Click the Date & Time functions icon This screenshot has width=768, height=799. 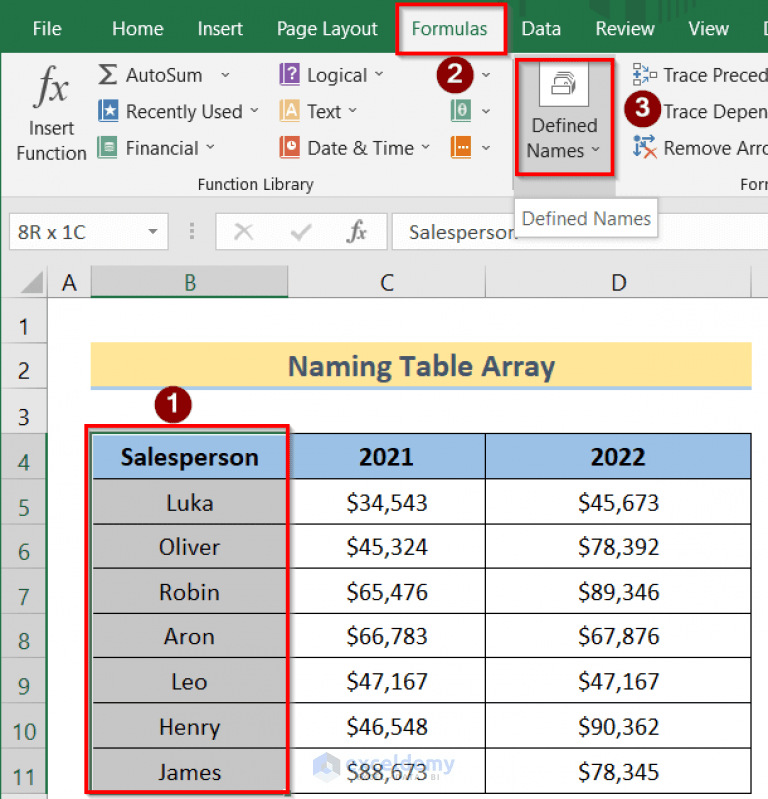[x=289, y=148]
